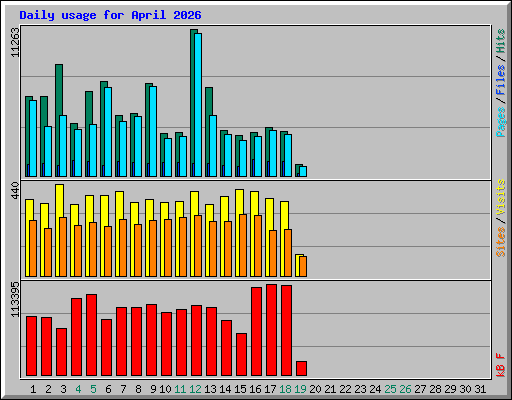The height and width of the screenshot is (400, 512).
Task: Select x-axis day label 16
Action: (x=255, y=389)
